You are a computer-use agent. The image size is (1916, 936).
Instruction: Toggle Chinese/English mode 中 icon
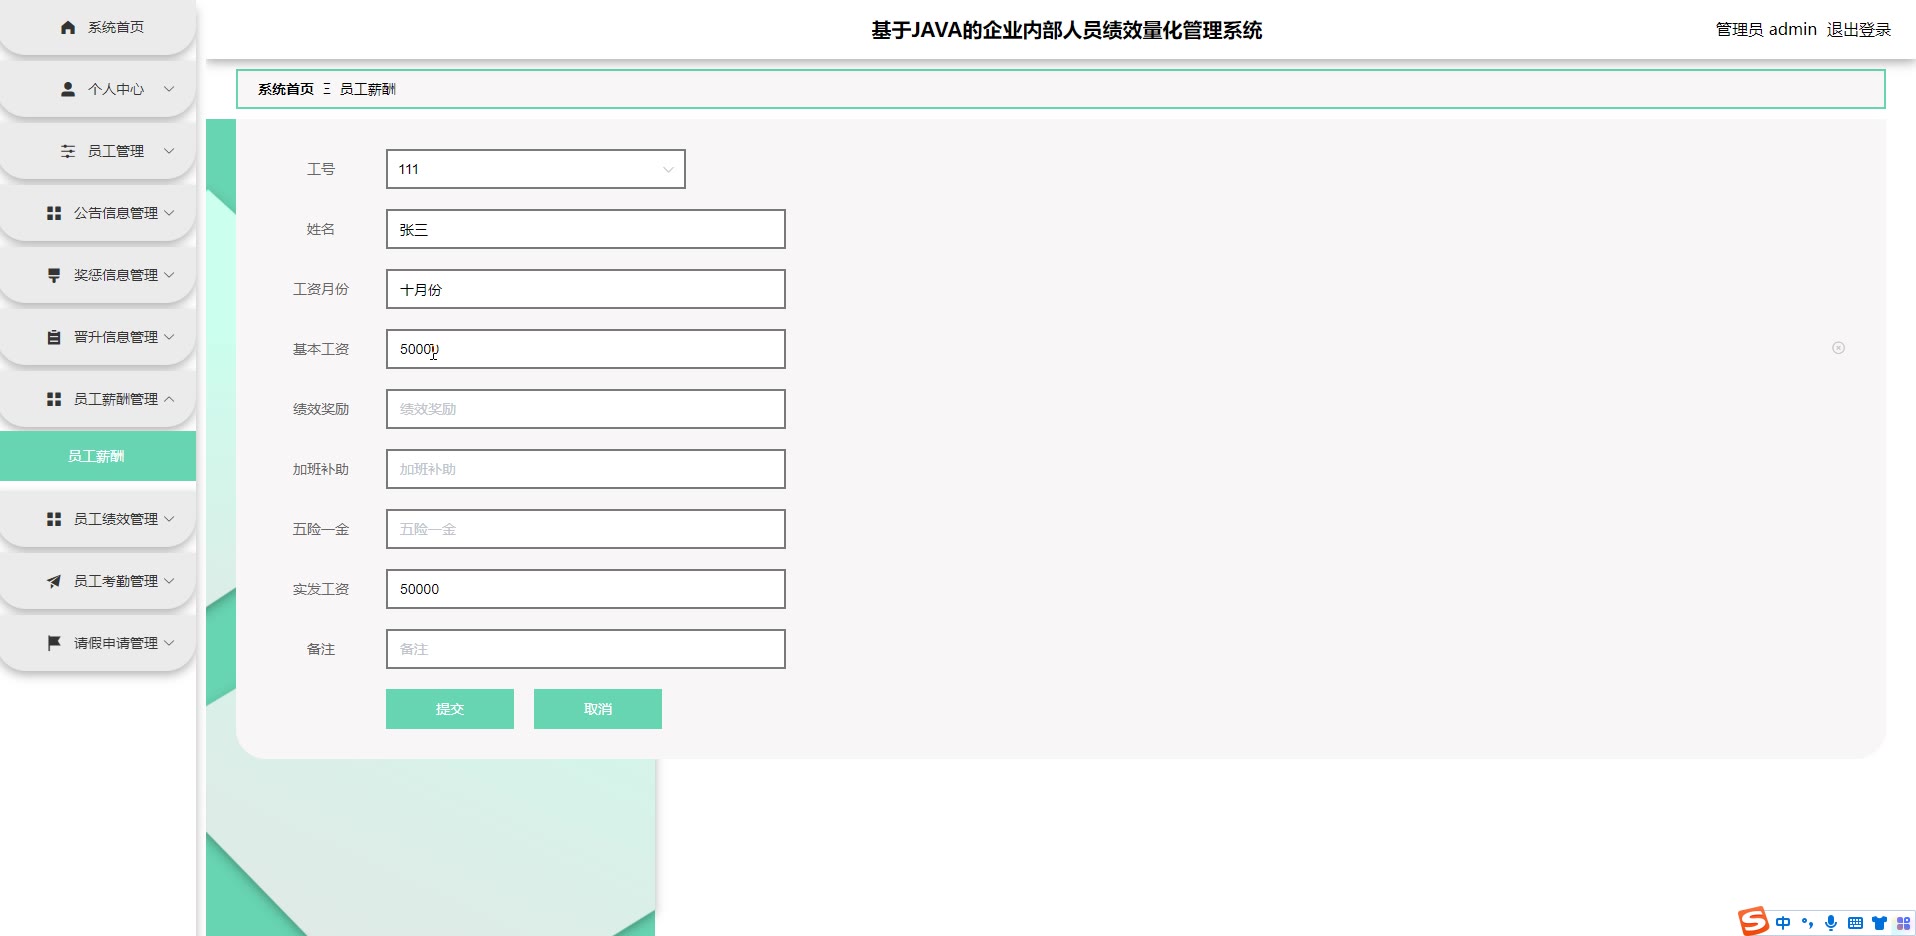(x=1783, y=923)
